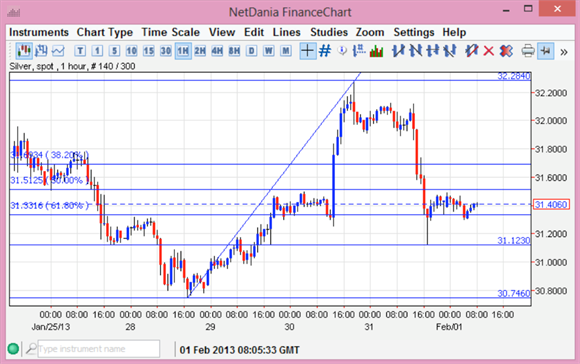Open the Time Scale menu

171,33
